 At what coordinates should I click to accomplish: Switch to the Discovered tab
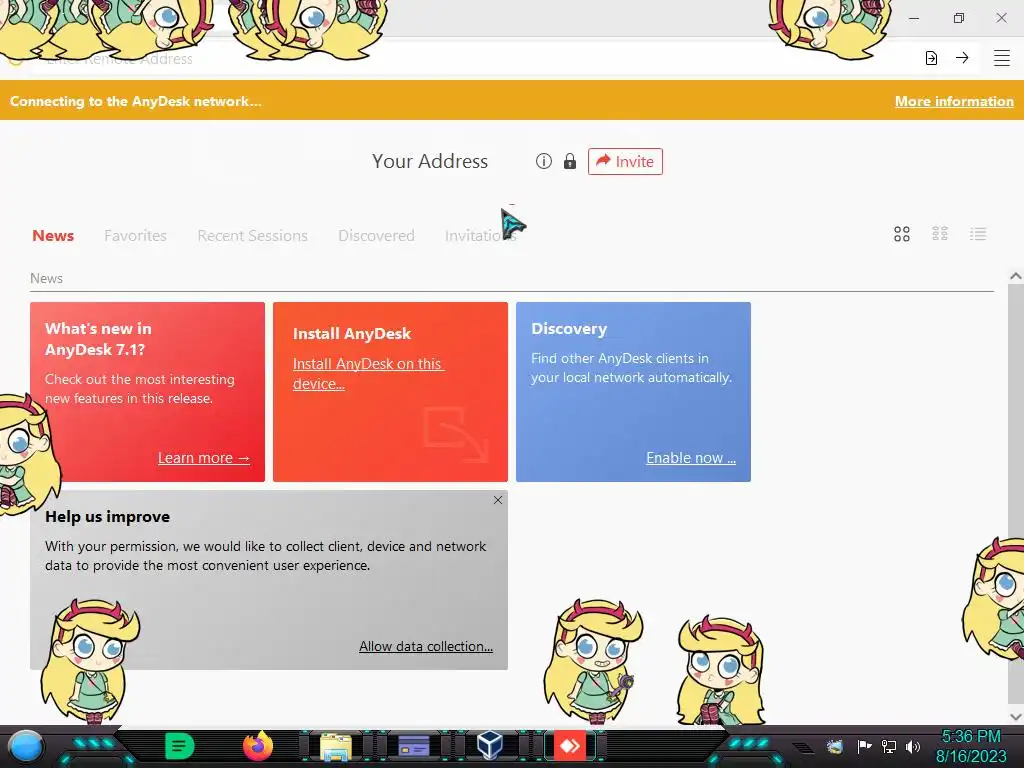click(376, 235)
